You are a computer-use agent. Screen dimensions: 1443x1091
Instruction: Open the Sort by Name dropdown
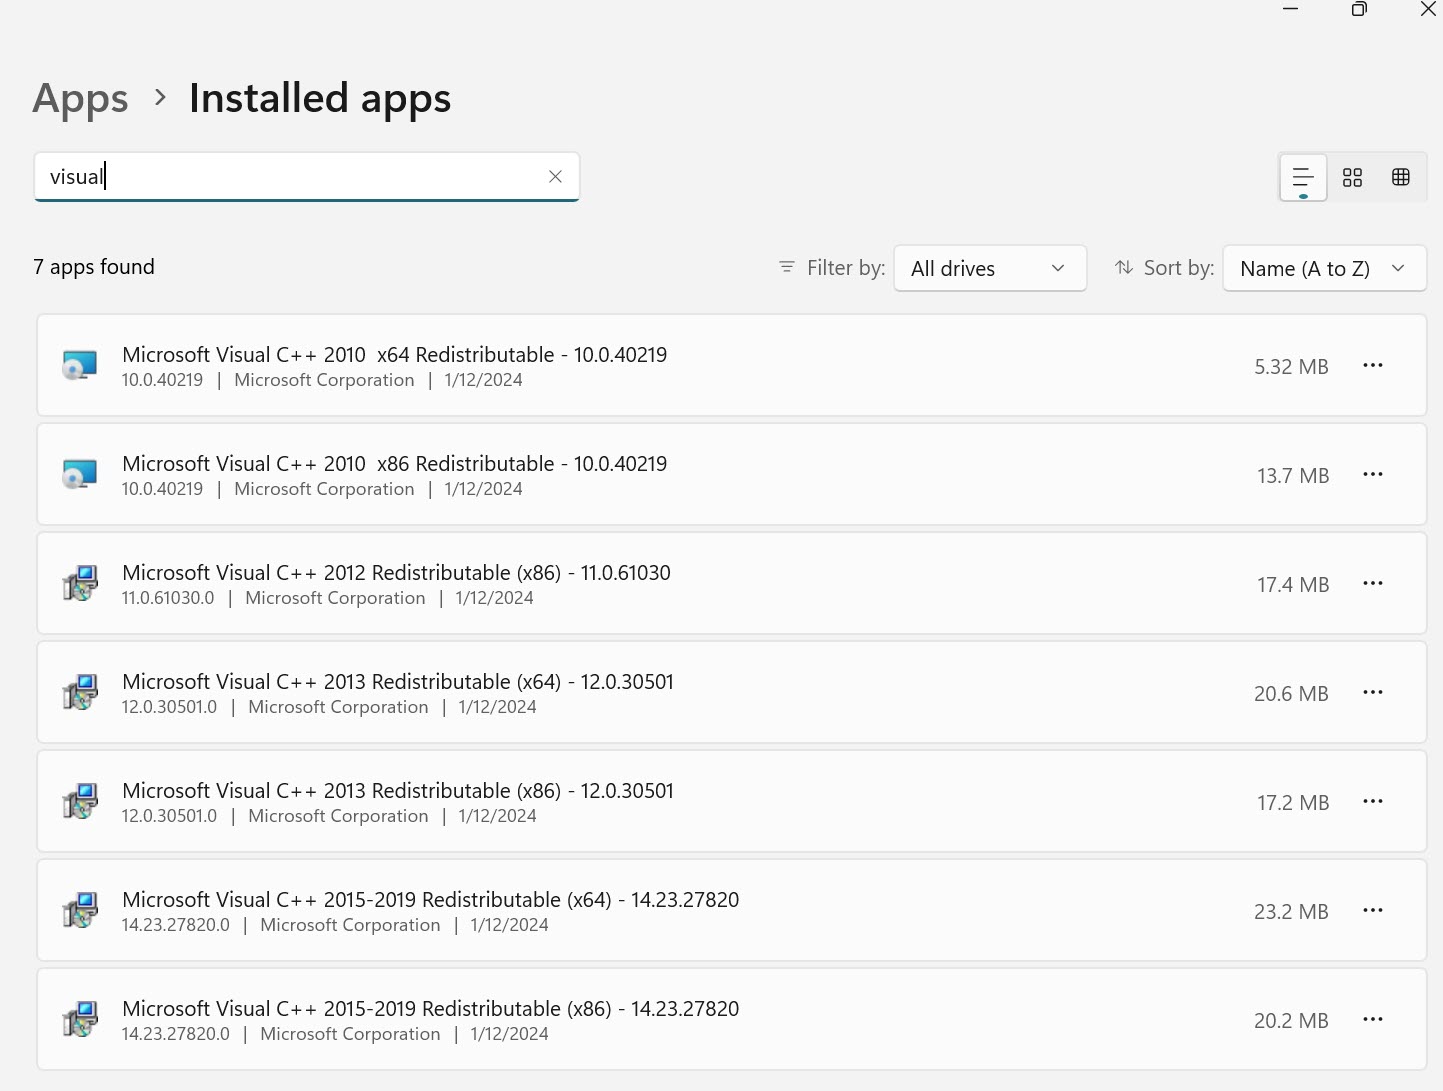click(x=1323, y=269)
